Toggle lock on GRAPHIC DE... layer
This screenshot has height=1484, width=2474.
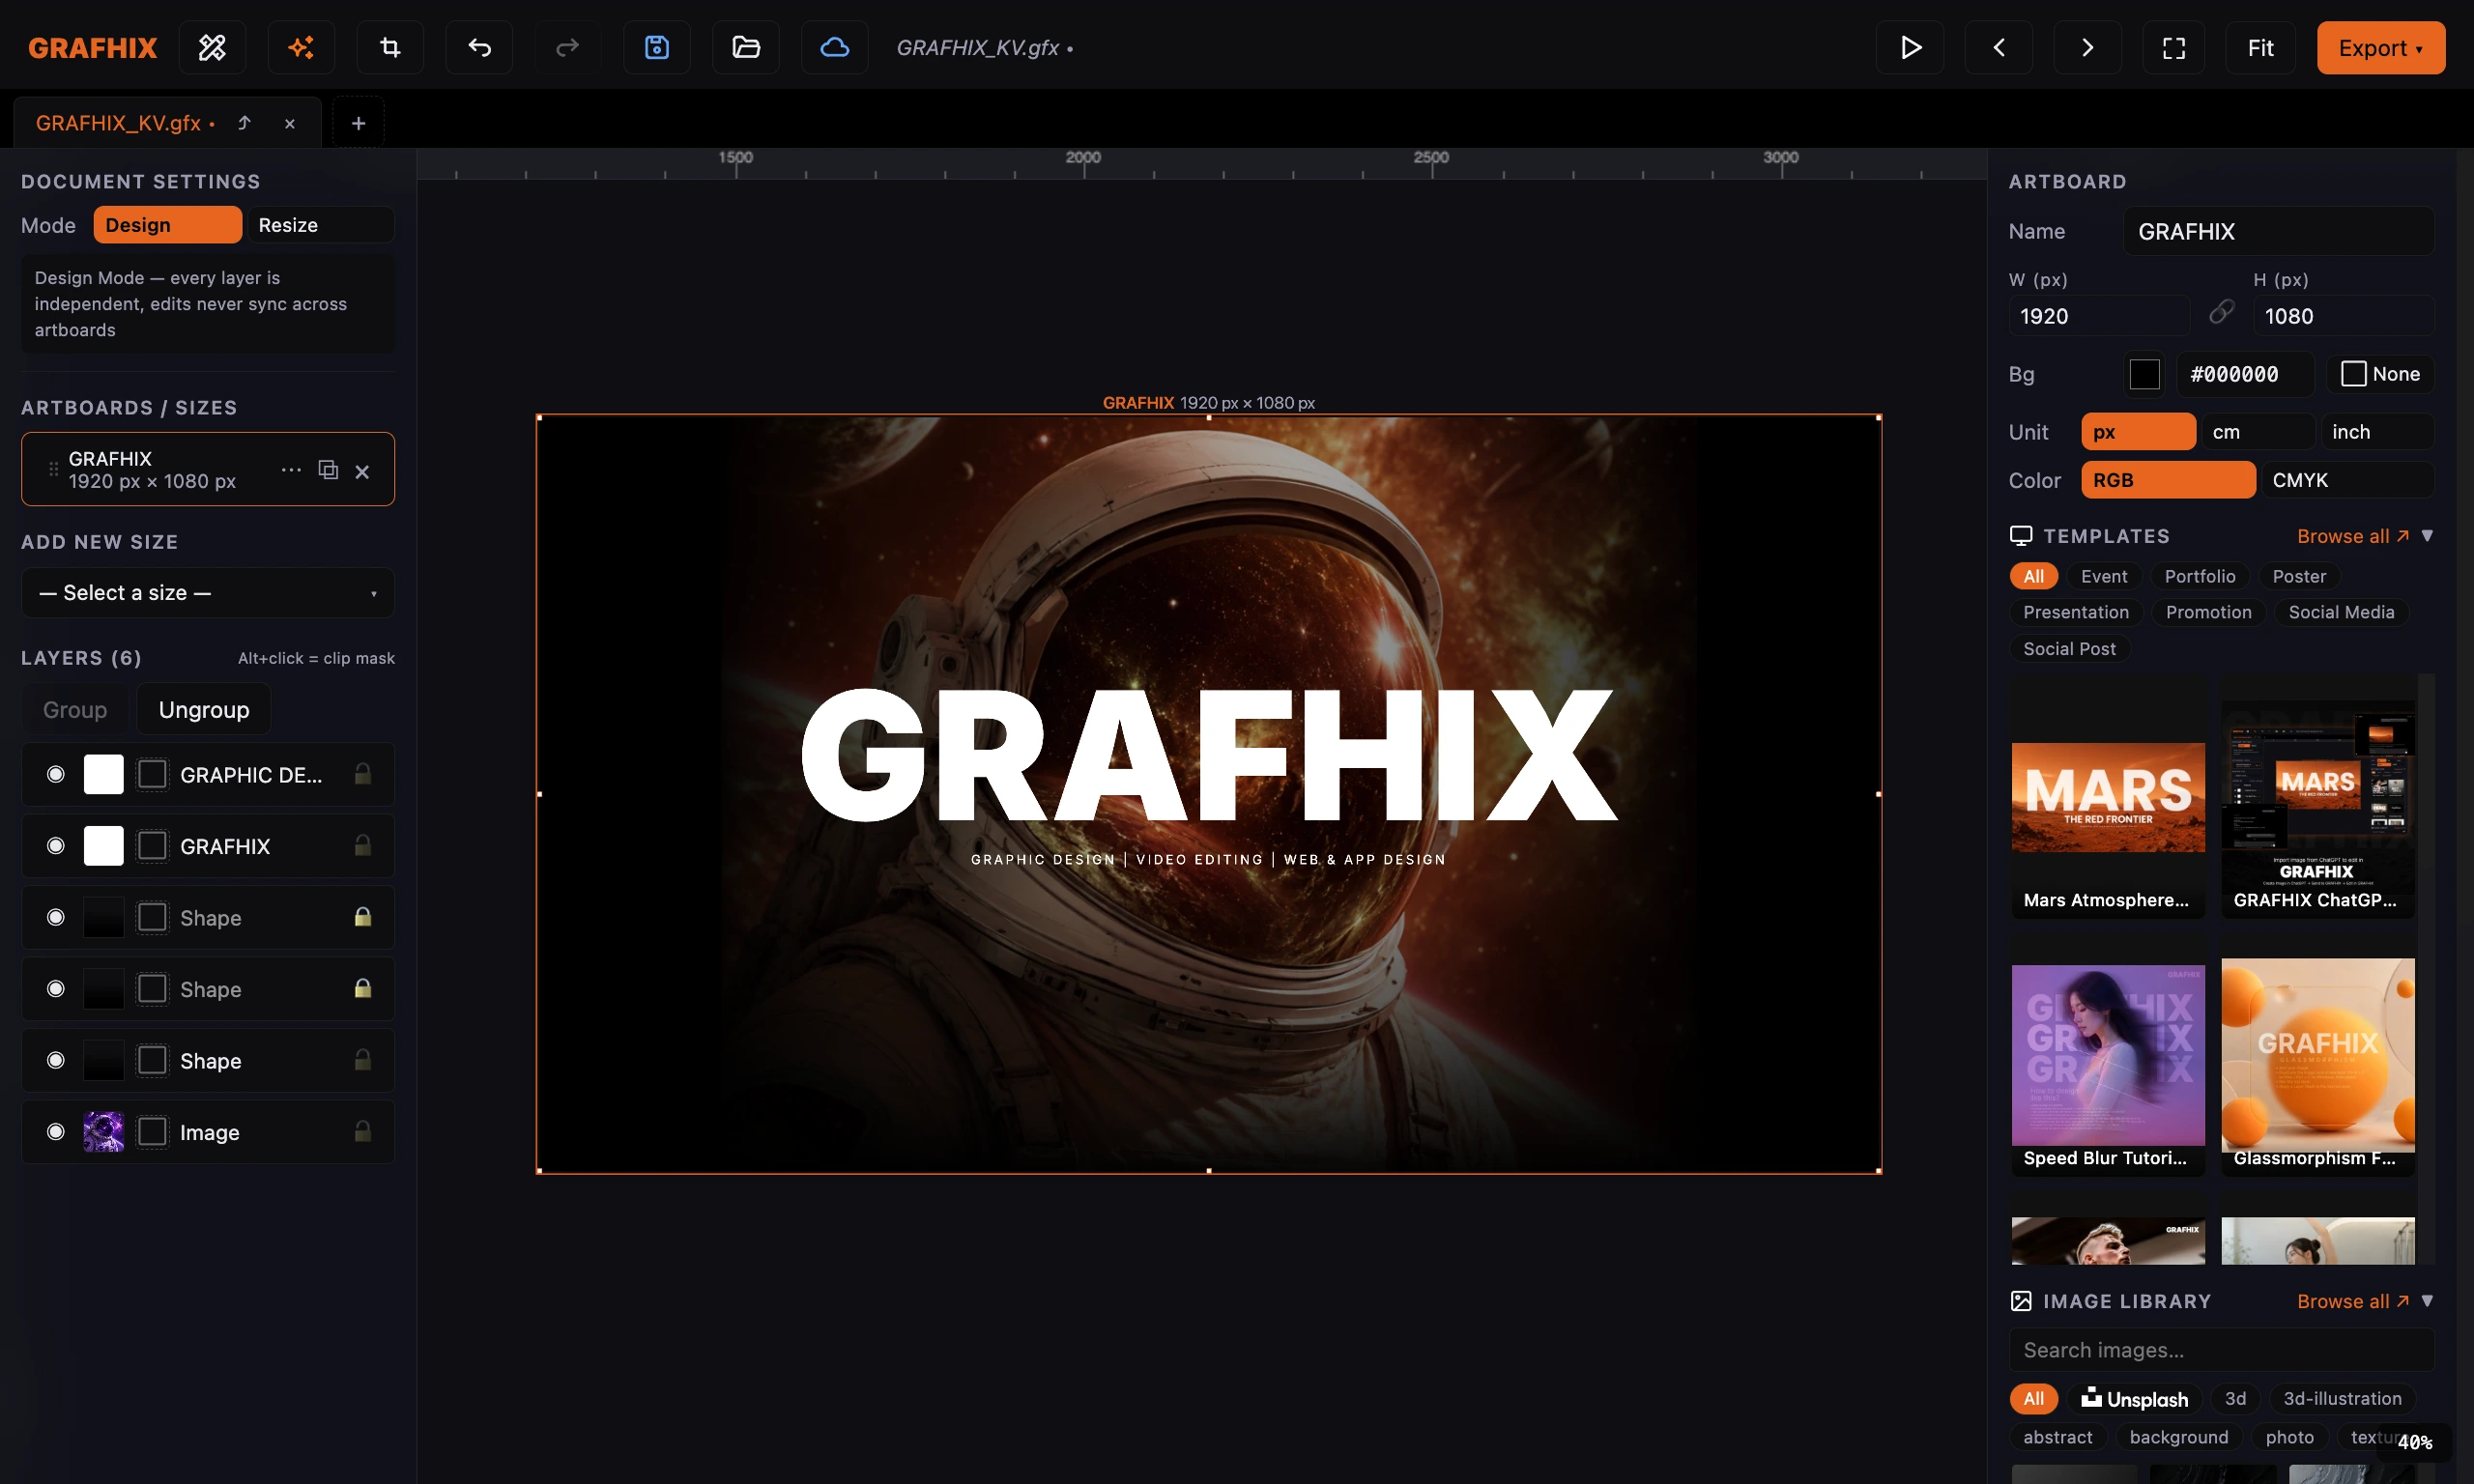[x=363, y=774]
